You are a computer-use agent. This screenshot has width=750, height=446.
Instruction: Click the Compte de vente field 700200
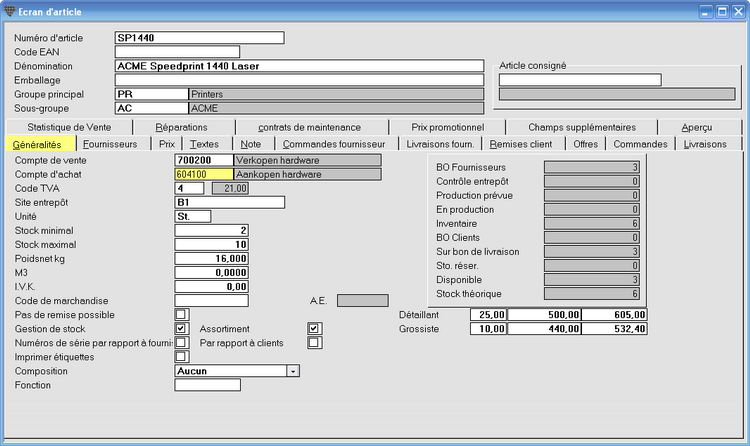tap(204, 160)
